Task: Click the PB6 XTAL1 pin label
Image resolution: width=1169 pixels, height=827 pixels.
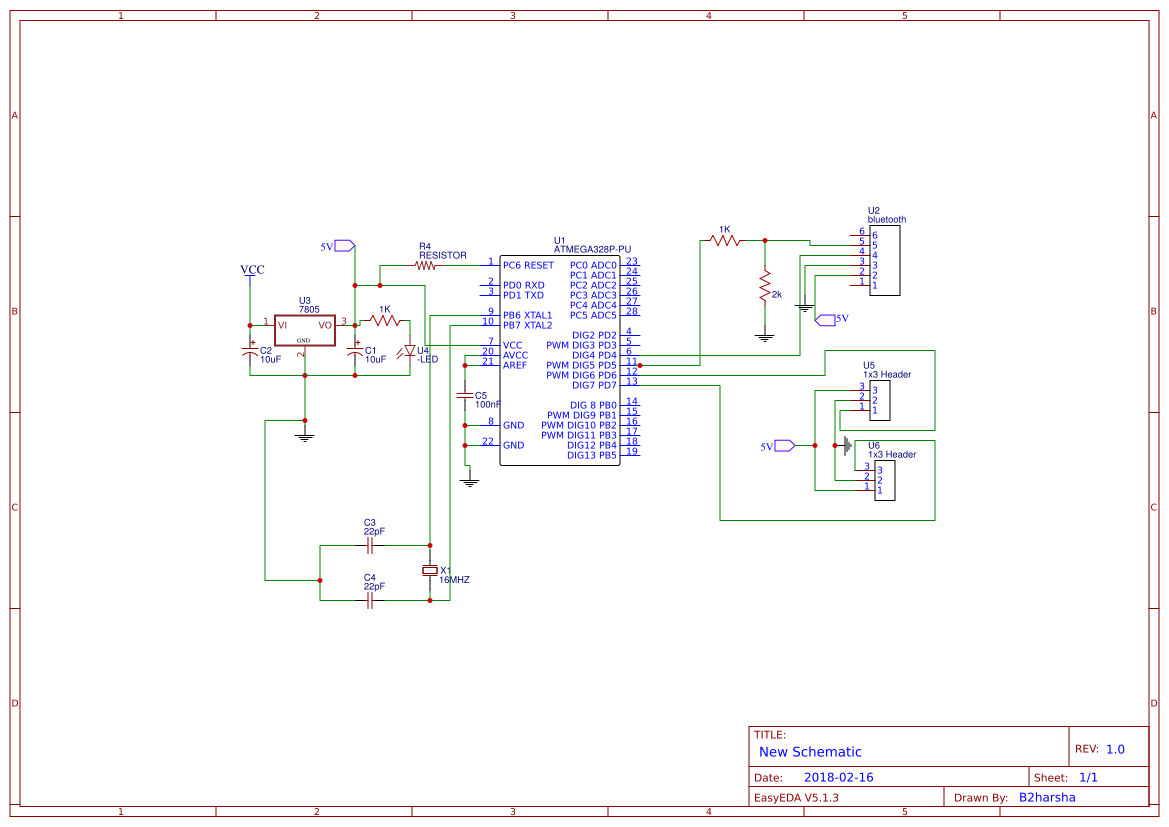Action: [527, 315]
